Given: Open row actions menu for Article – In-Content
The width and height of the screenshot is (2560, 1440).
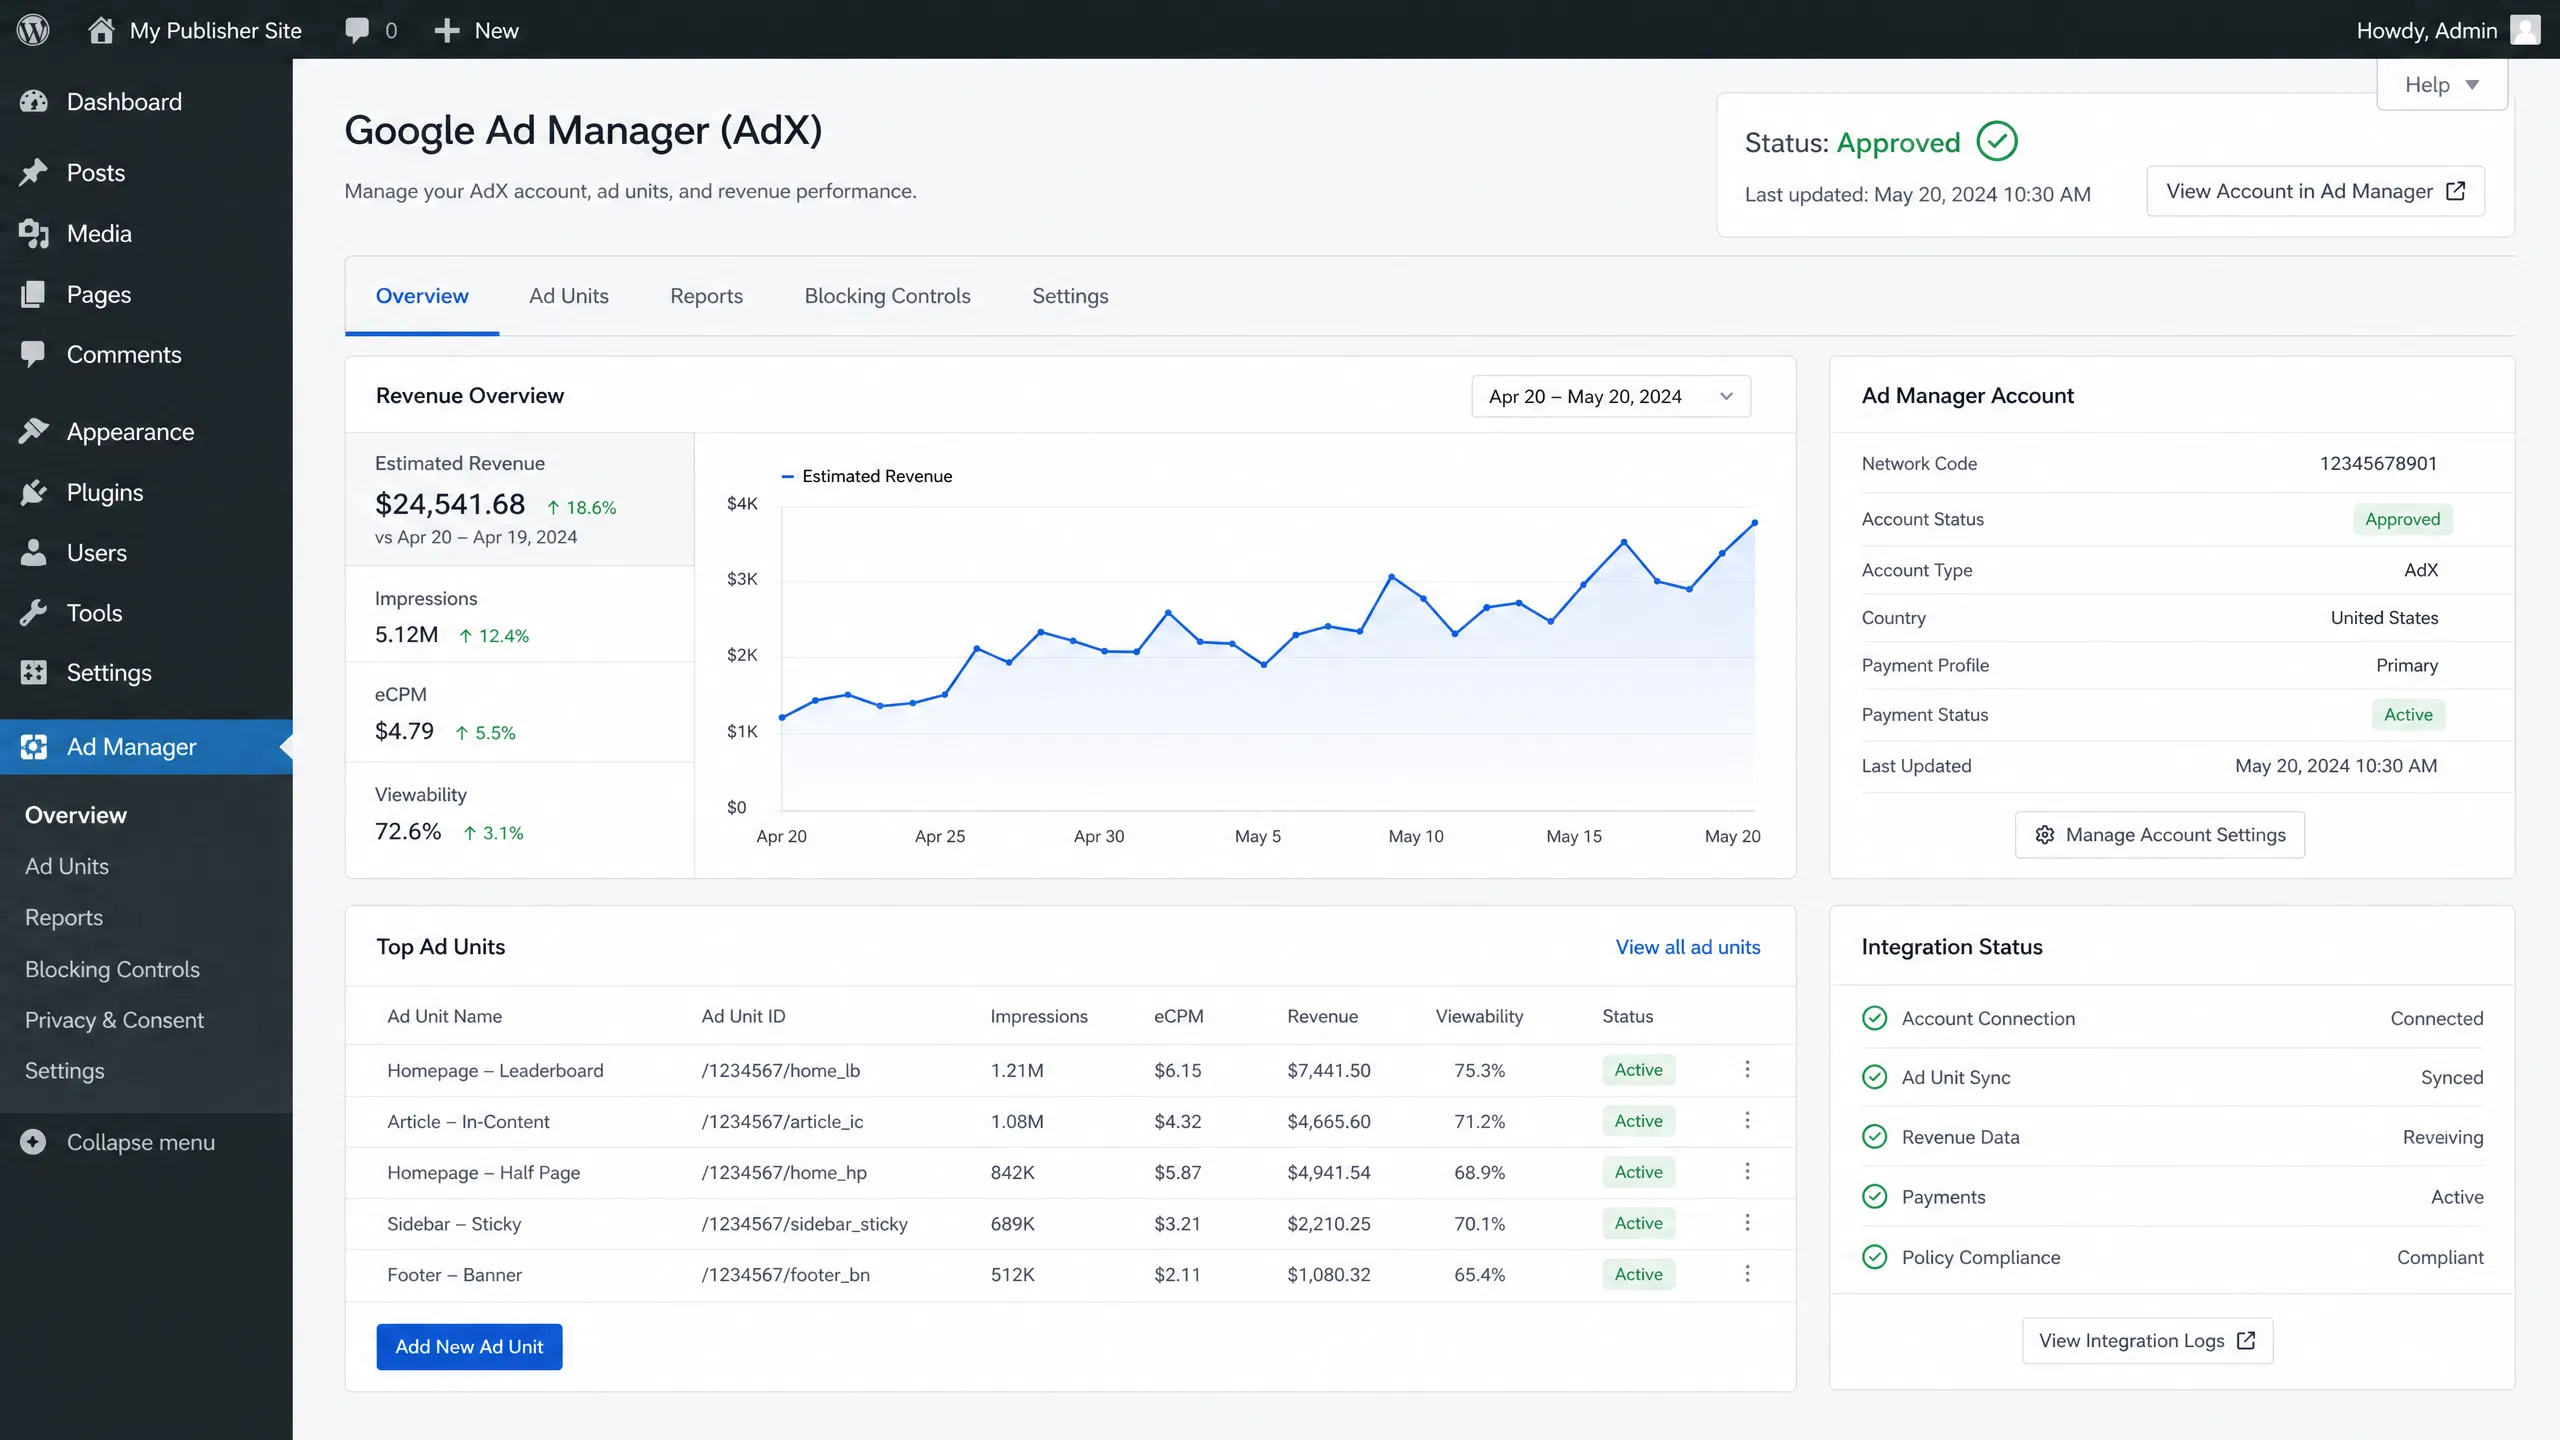Looking at the screenshot, I should (x=1747, y=1120).
